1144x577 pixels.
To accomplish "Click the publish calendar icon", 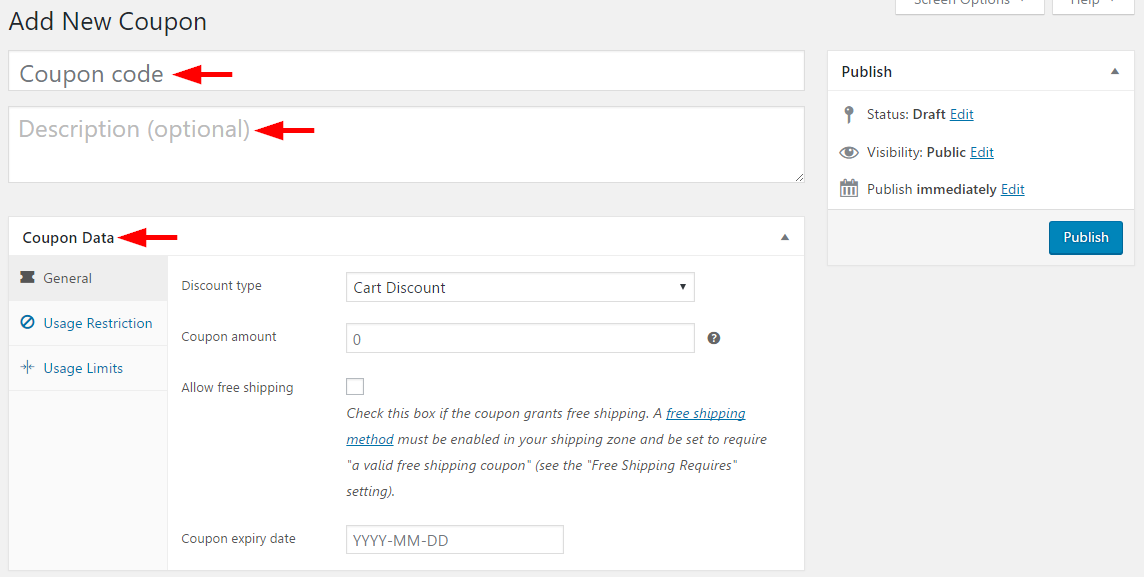I will coord(849,188).
